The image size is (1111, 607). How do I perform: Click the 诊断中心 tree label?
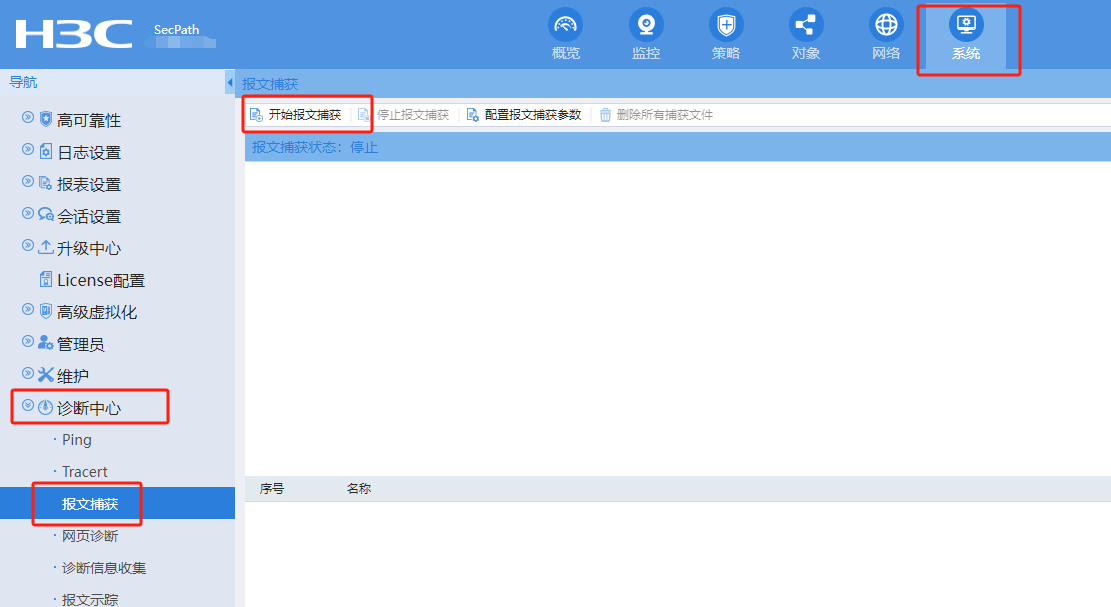tap(89, 408)
